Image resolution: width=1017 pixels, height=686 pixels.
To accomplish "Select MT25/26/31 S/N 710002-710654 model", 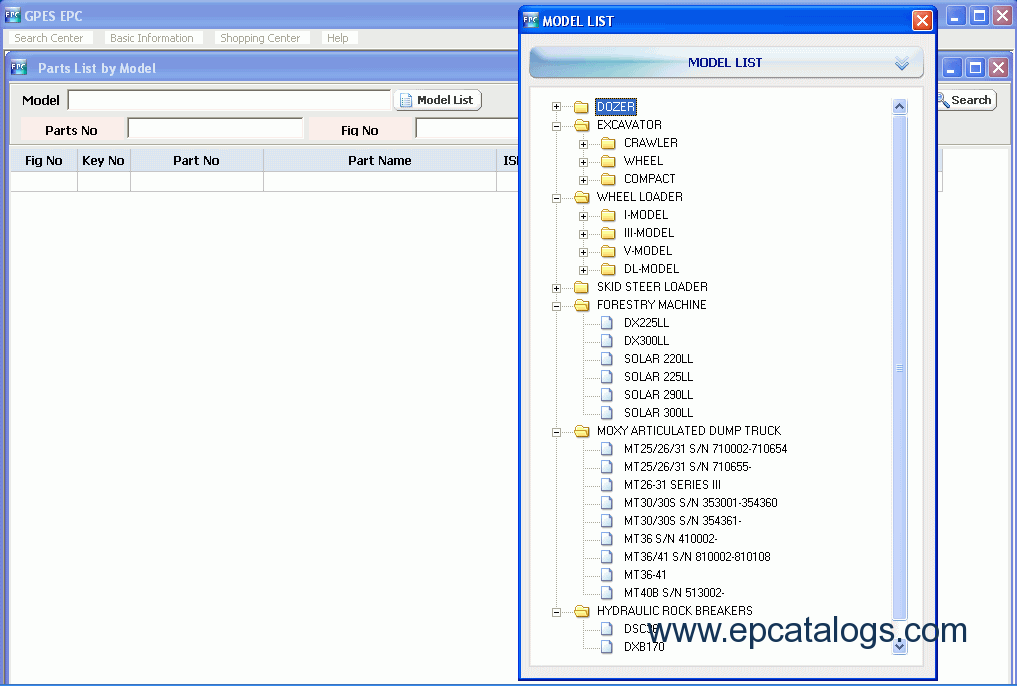I will coord(705,449).
